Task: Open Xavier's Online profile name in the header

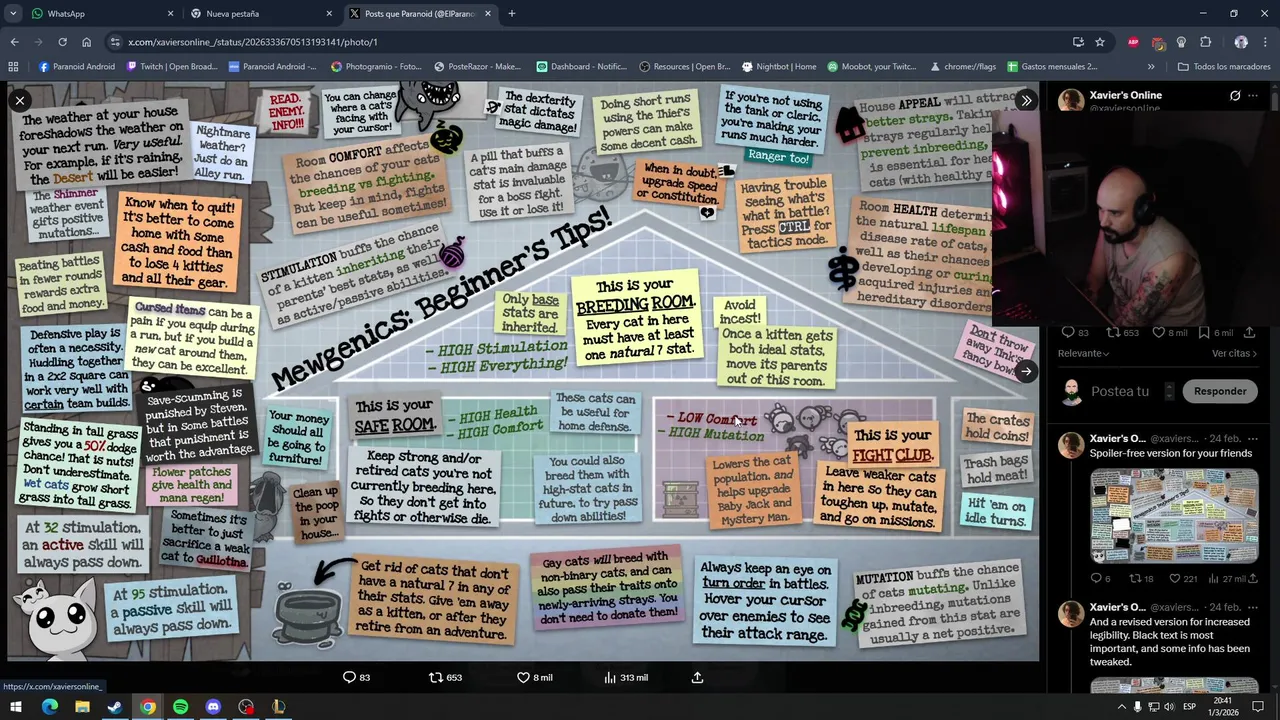Action: tap(1125, 95)
